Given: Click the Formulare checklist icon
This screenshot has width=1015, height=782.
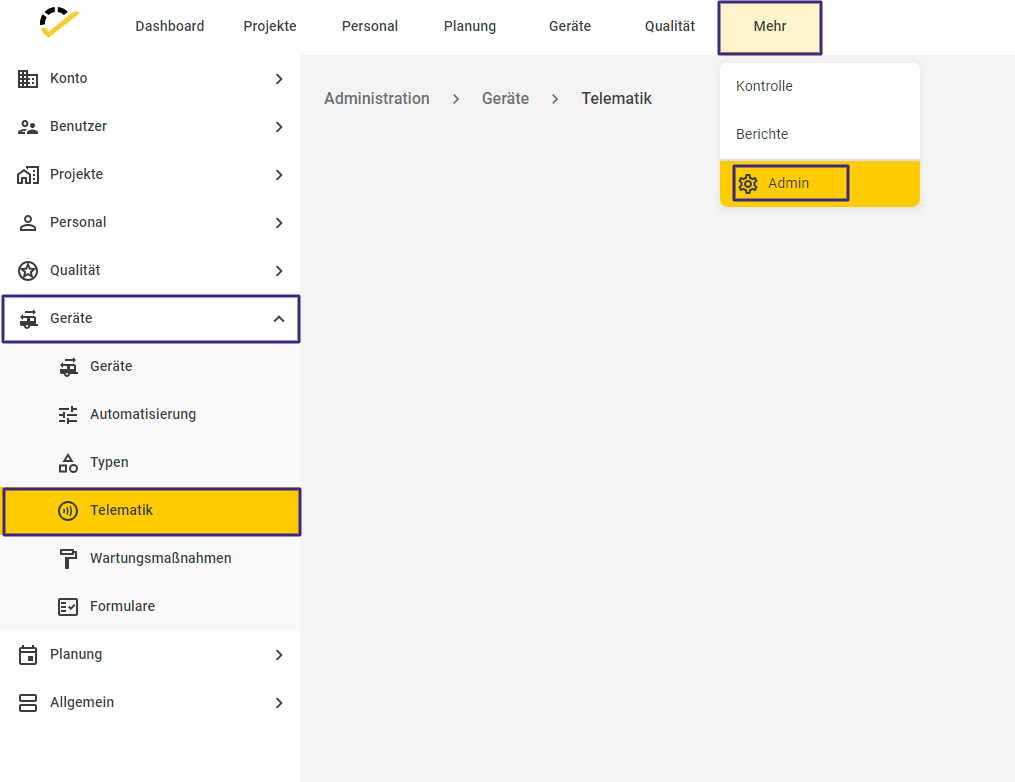Looking at the screenshot, I should (x=68, y=607).
